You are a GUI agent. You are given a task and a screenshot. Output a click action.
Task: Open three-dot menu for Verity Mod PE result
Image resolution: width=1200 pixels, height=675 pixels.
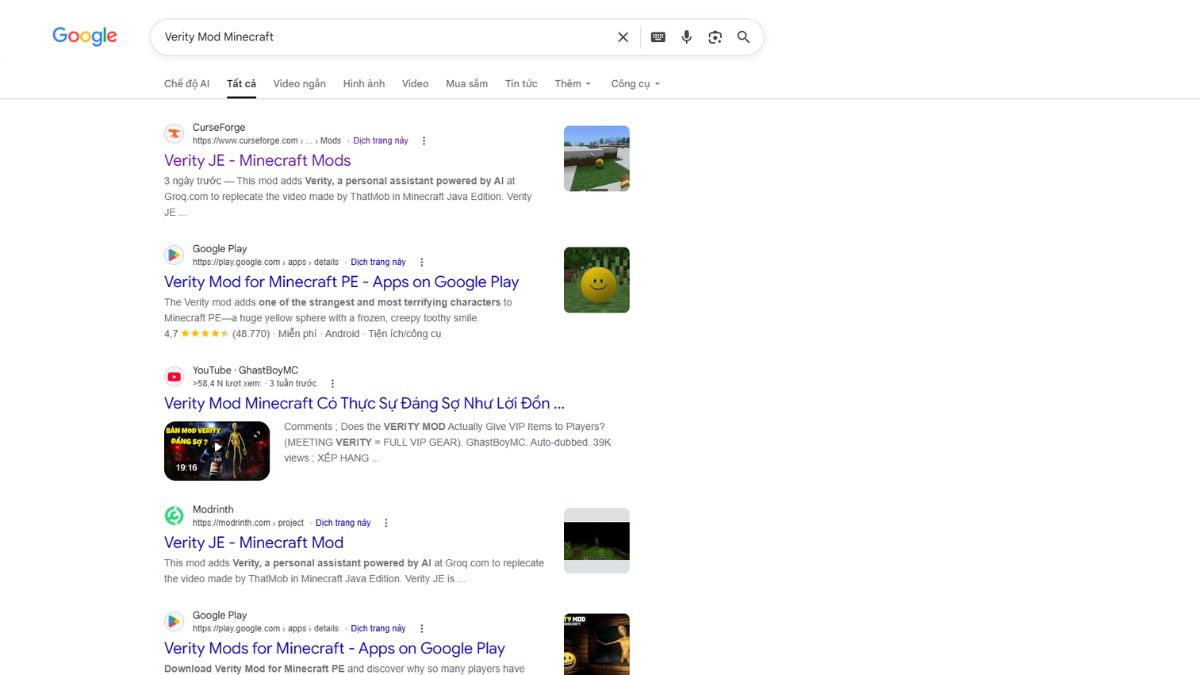[x=422, y=262]
